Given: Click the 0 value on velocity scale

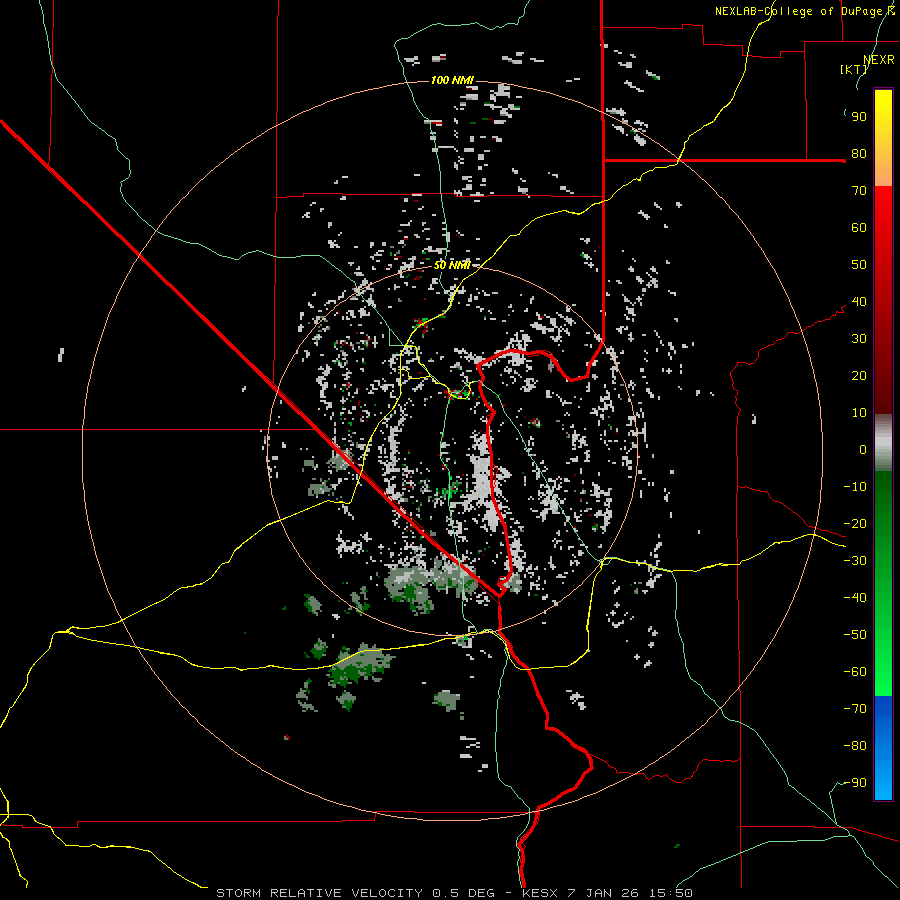Looking at the screenshot, I should coord(863,450).
